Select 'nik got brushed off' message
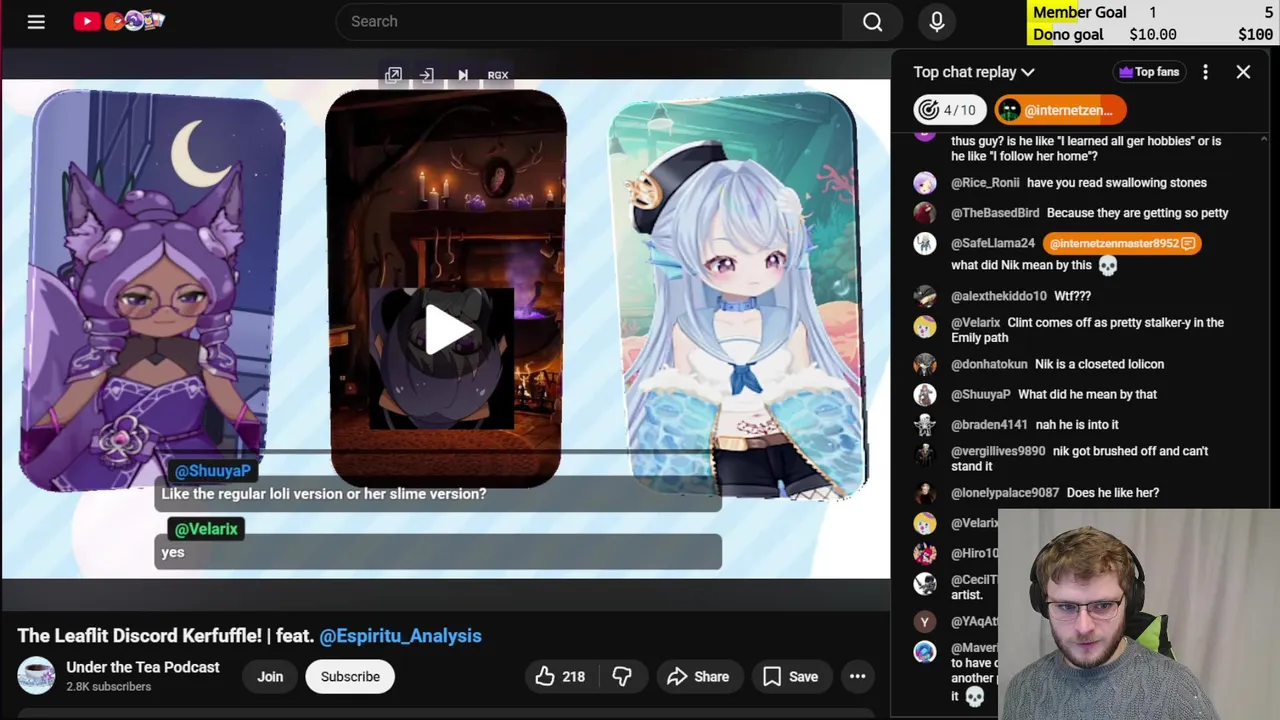1280x720 pixels. click(1079, 459)
